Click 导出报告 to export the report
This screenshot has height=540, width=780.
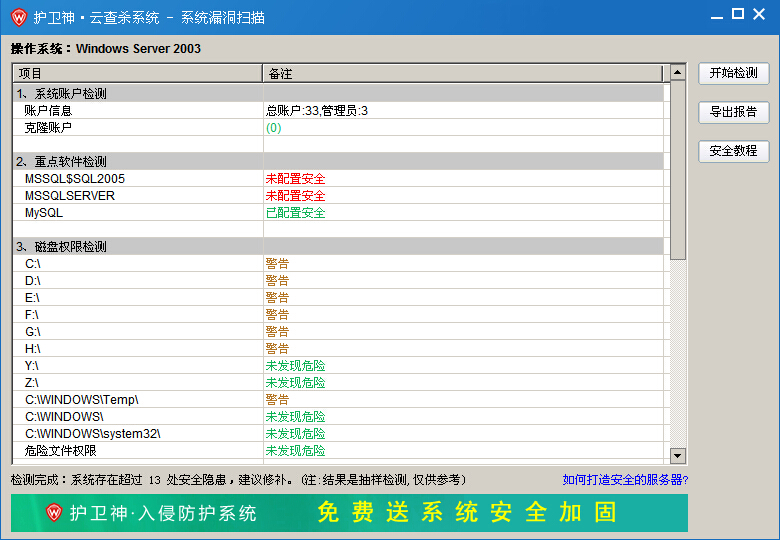[734, 112]
